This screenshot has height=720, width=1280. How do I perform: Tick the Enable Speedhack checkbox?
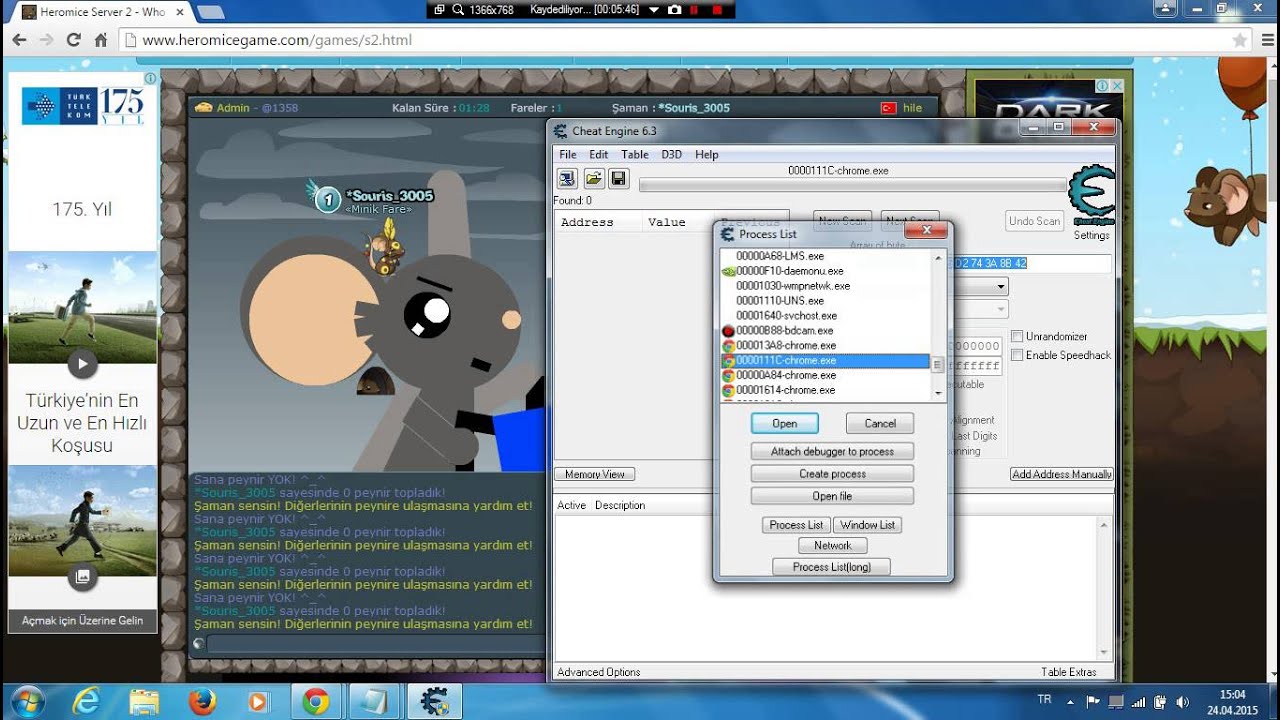[1017, 355]
